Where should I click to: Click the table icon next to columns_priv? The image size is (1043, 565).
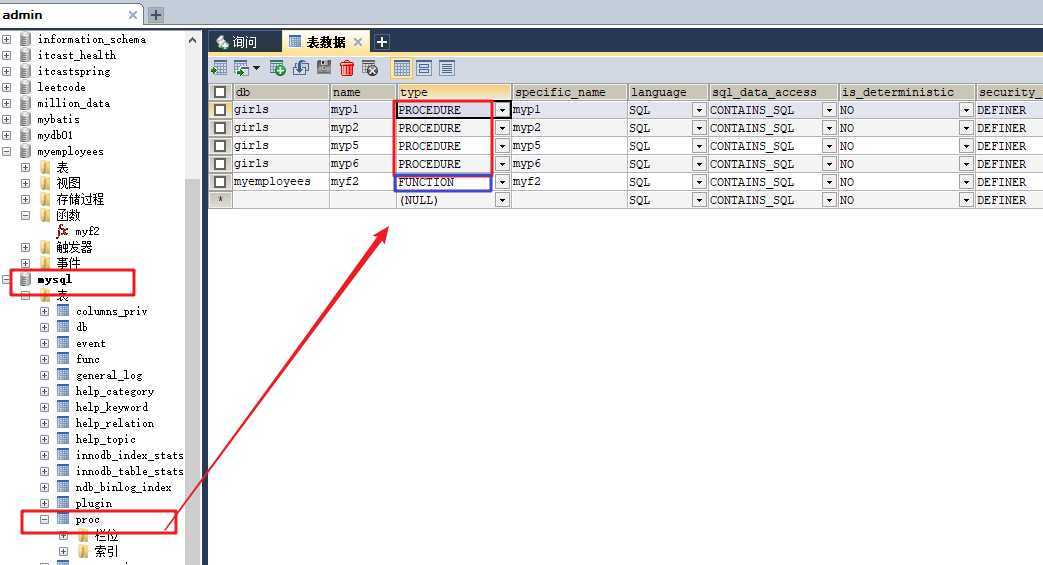click(x=63, y=311)
